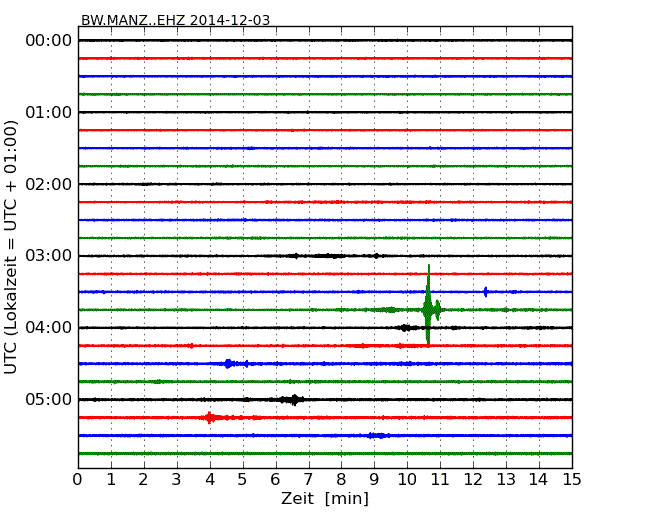Click the black event on the 05:00 trace
The height and width of the screenshot is (520, 650).
pos(293,400)
